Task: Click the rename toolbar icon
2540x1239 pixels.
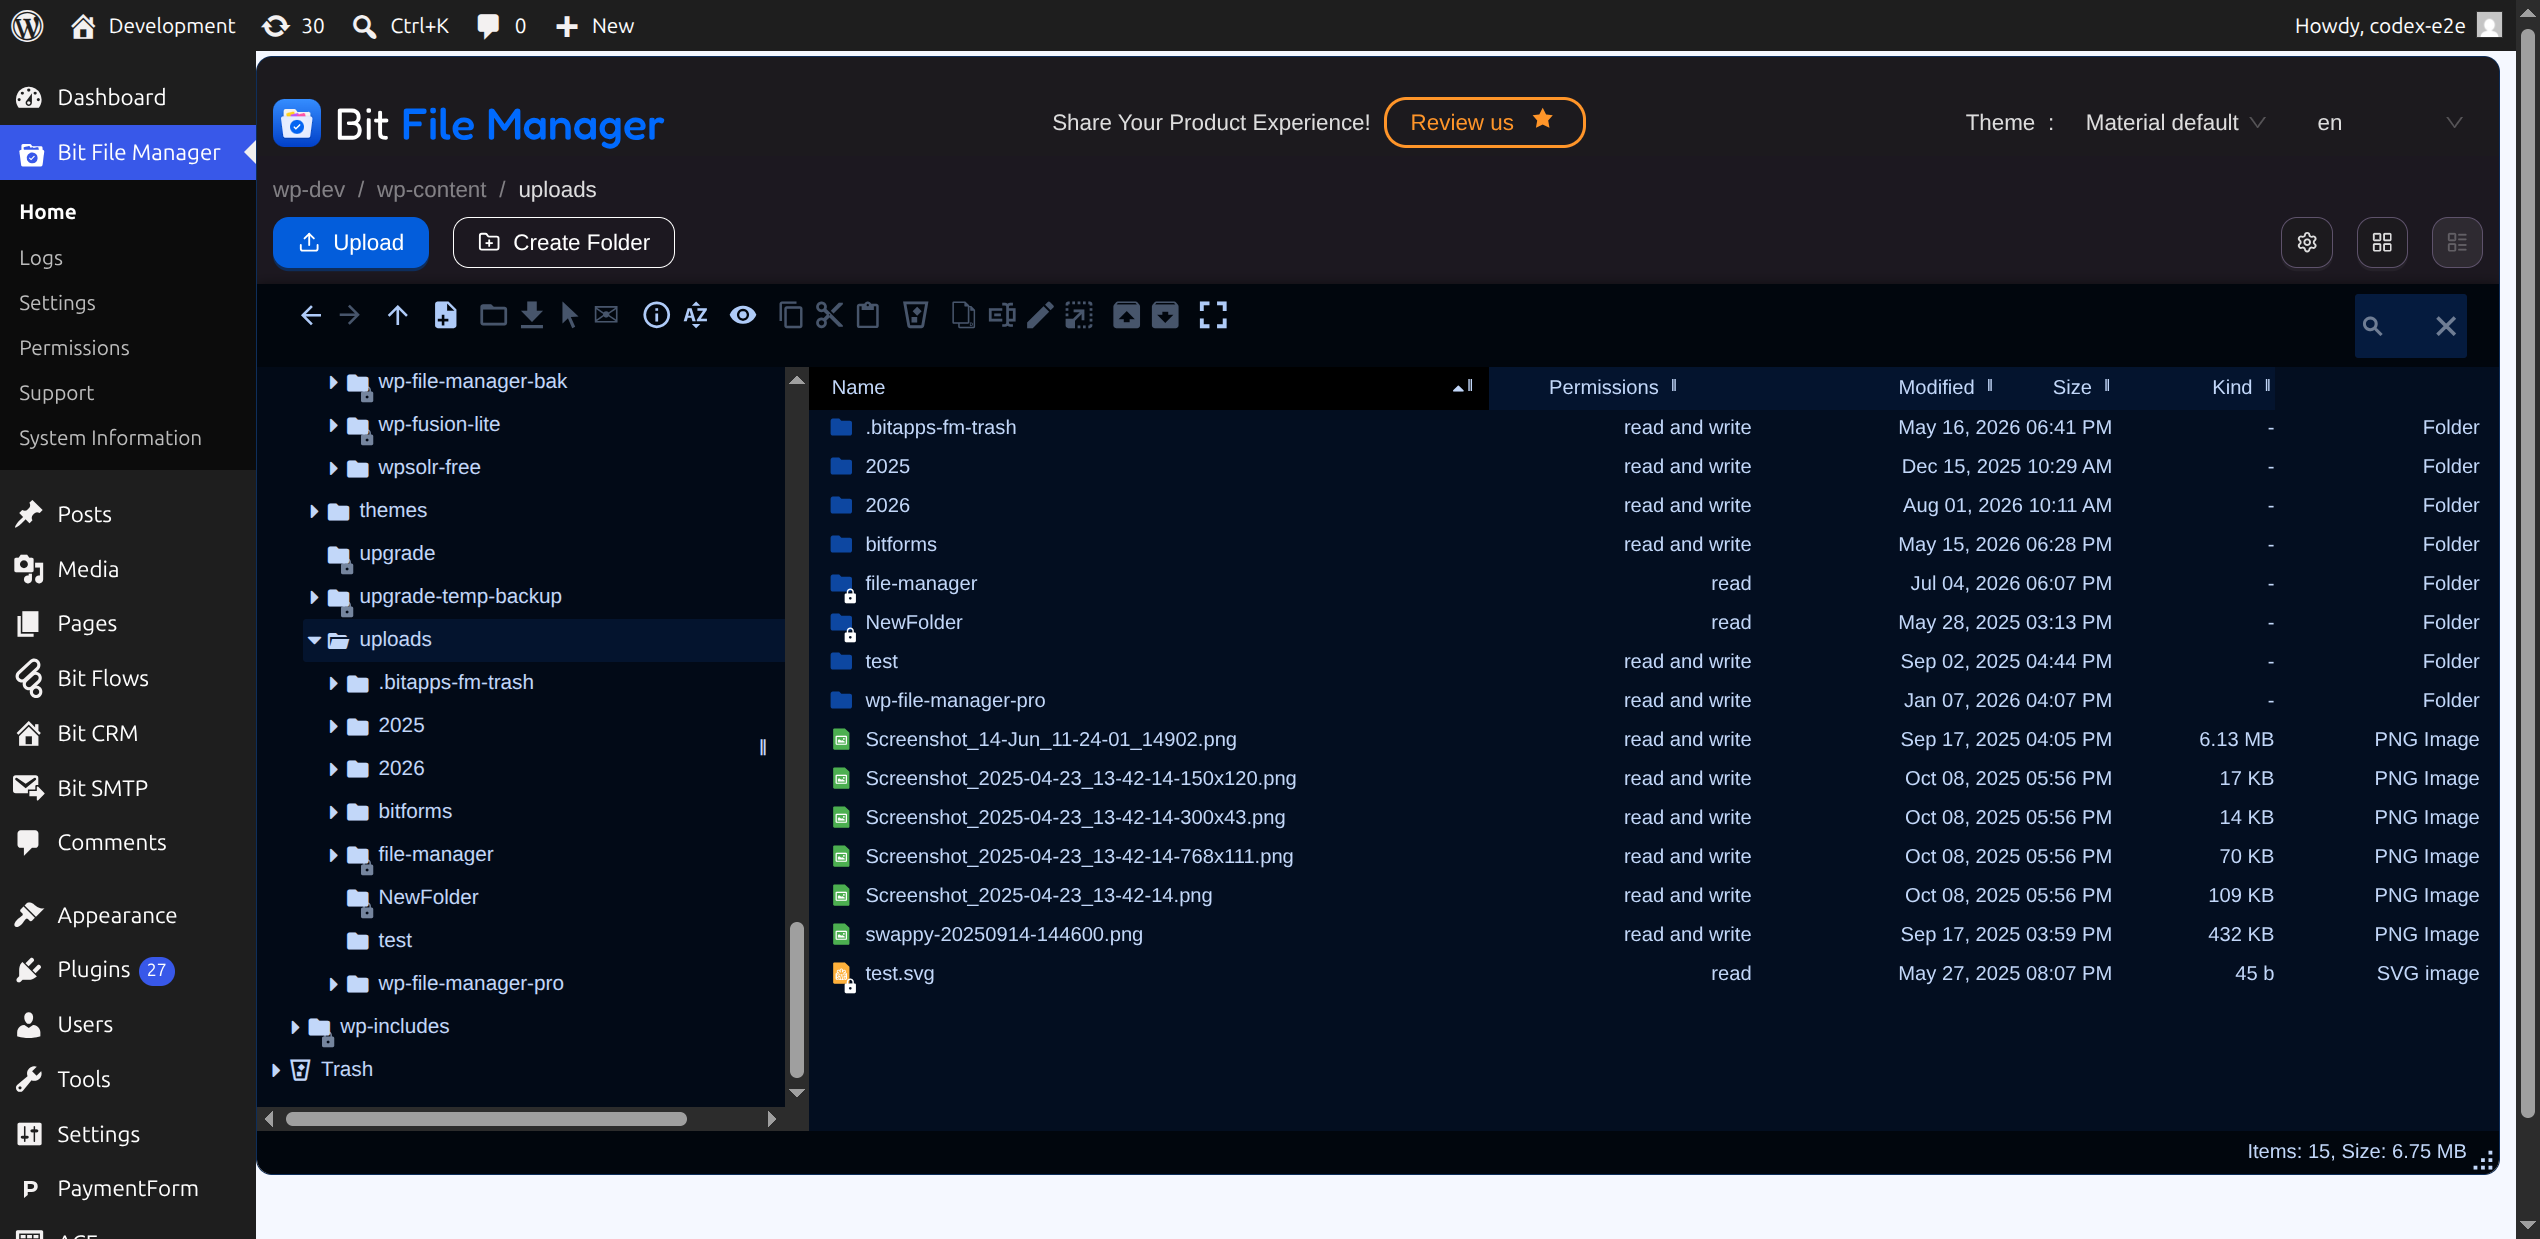Action: click(x=1002, y=316)
